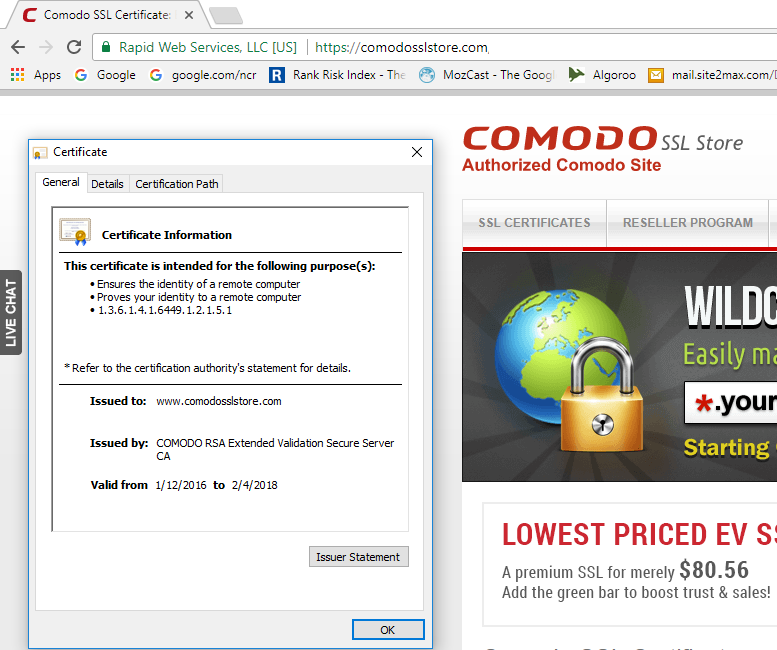Open the SSL CERTIFICATES menu
Image resolution: width=777 pixels, height=650 pixels.
point(534,222)
